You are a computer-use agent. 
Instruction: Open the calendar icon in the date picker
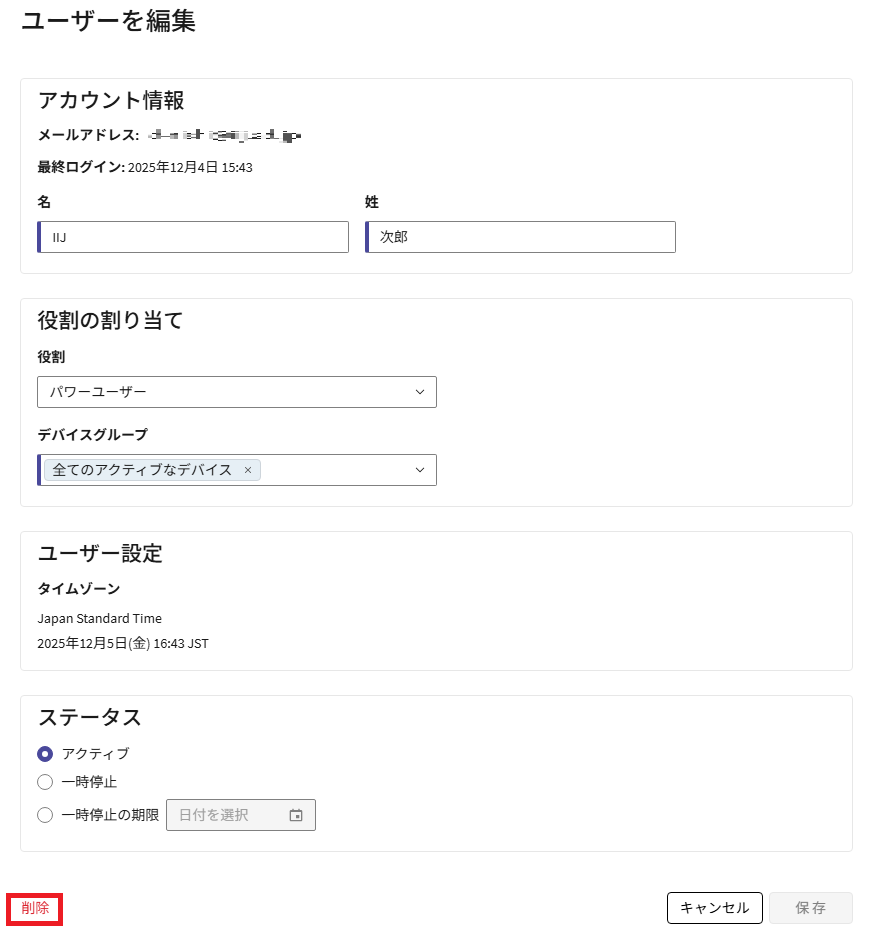[x=296, y=815]
